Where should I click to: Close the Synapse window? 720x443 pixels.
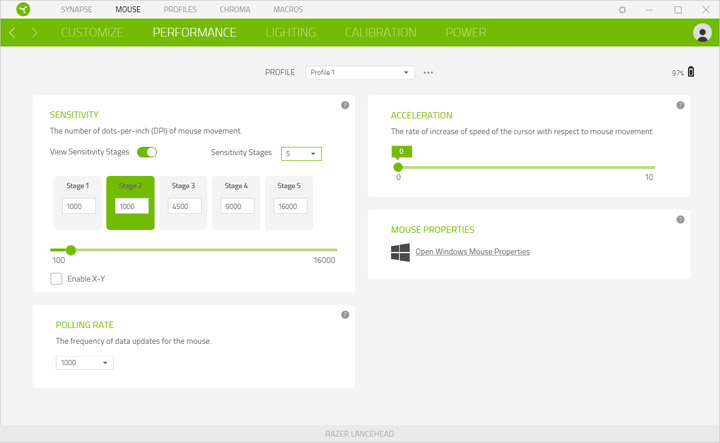point(706,9)
